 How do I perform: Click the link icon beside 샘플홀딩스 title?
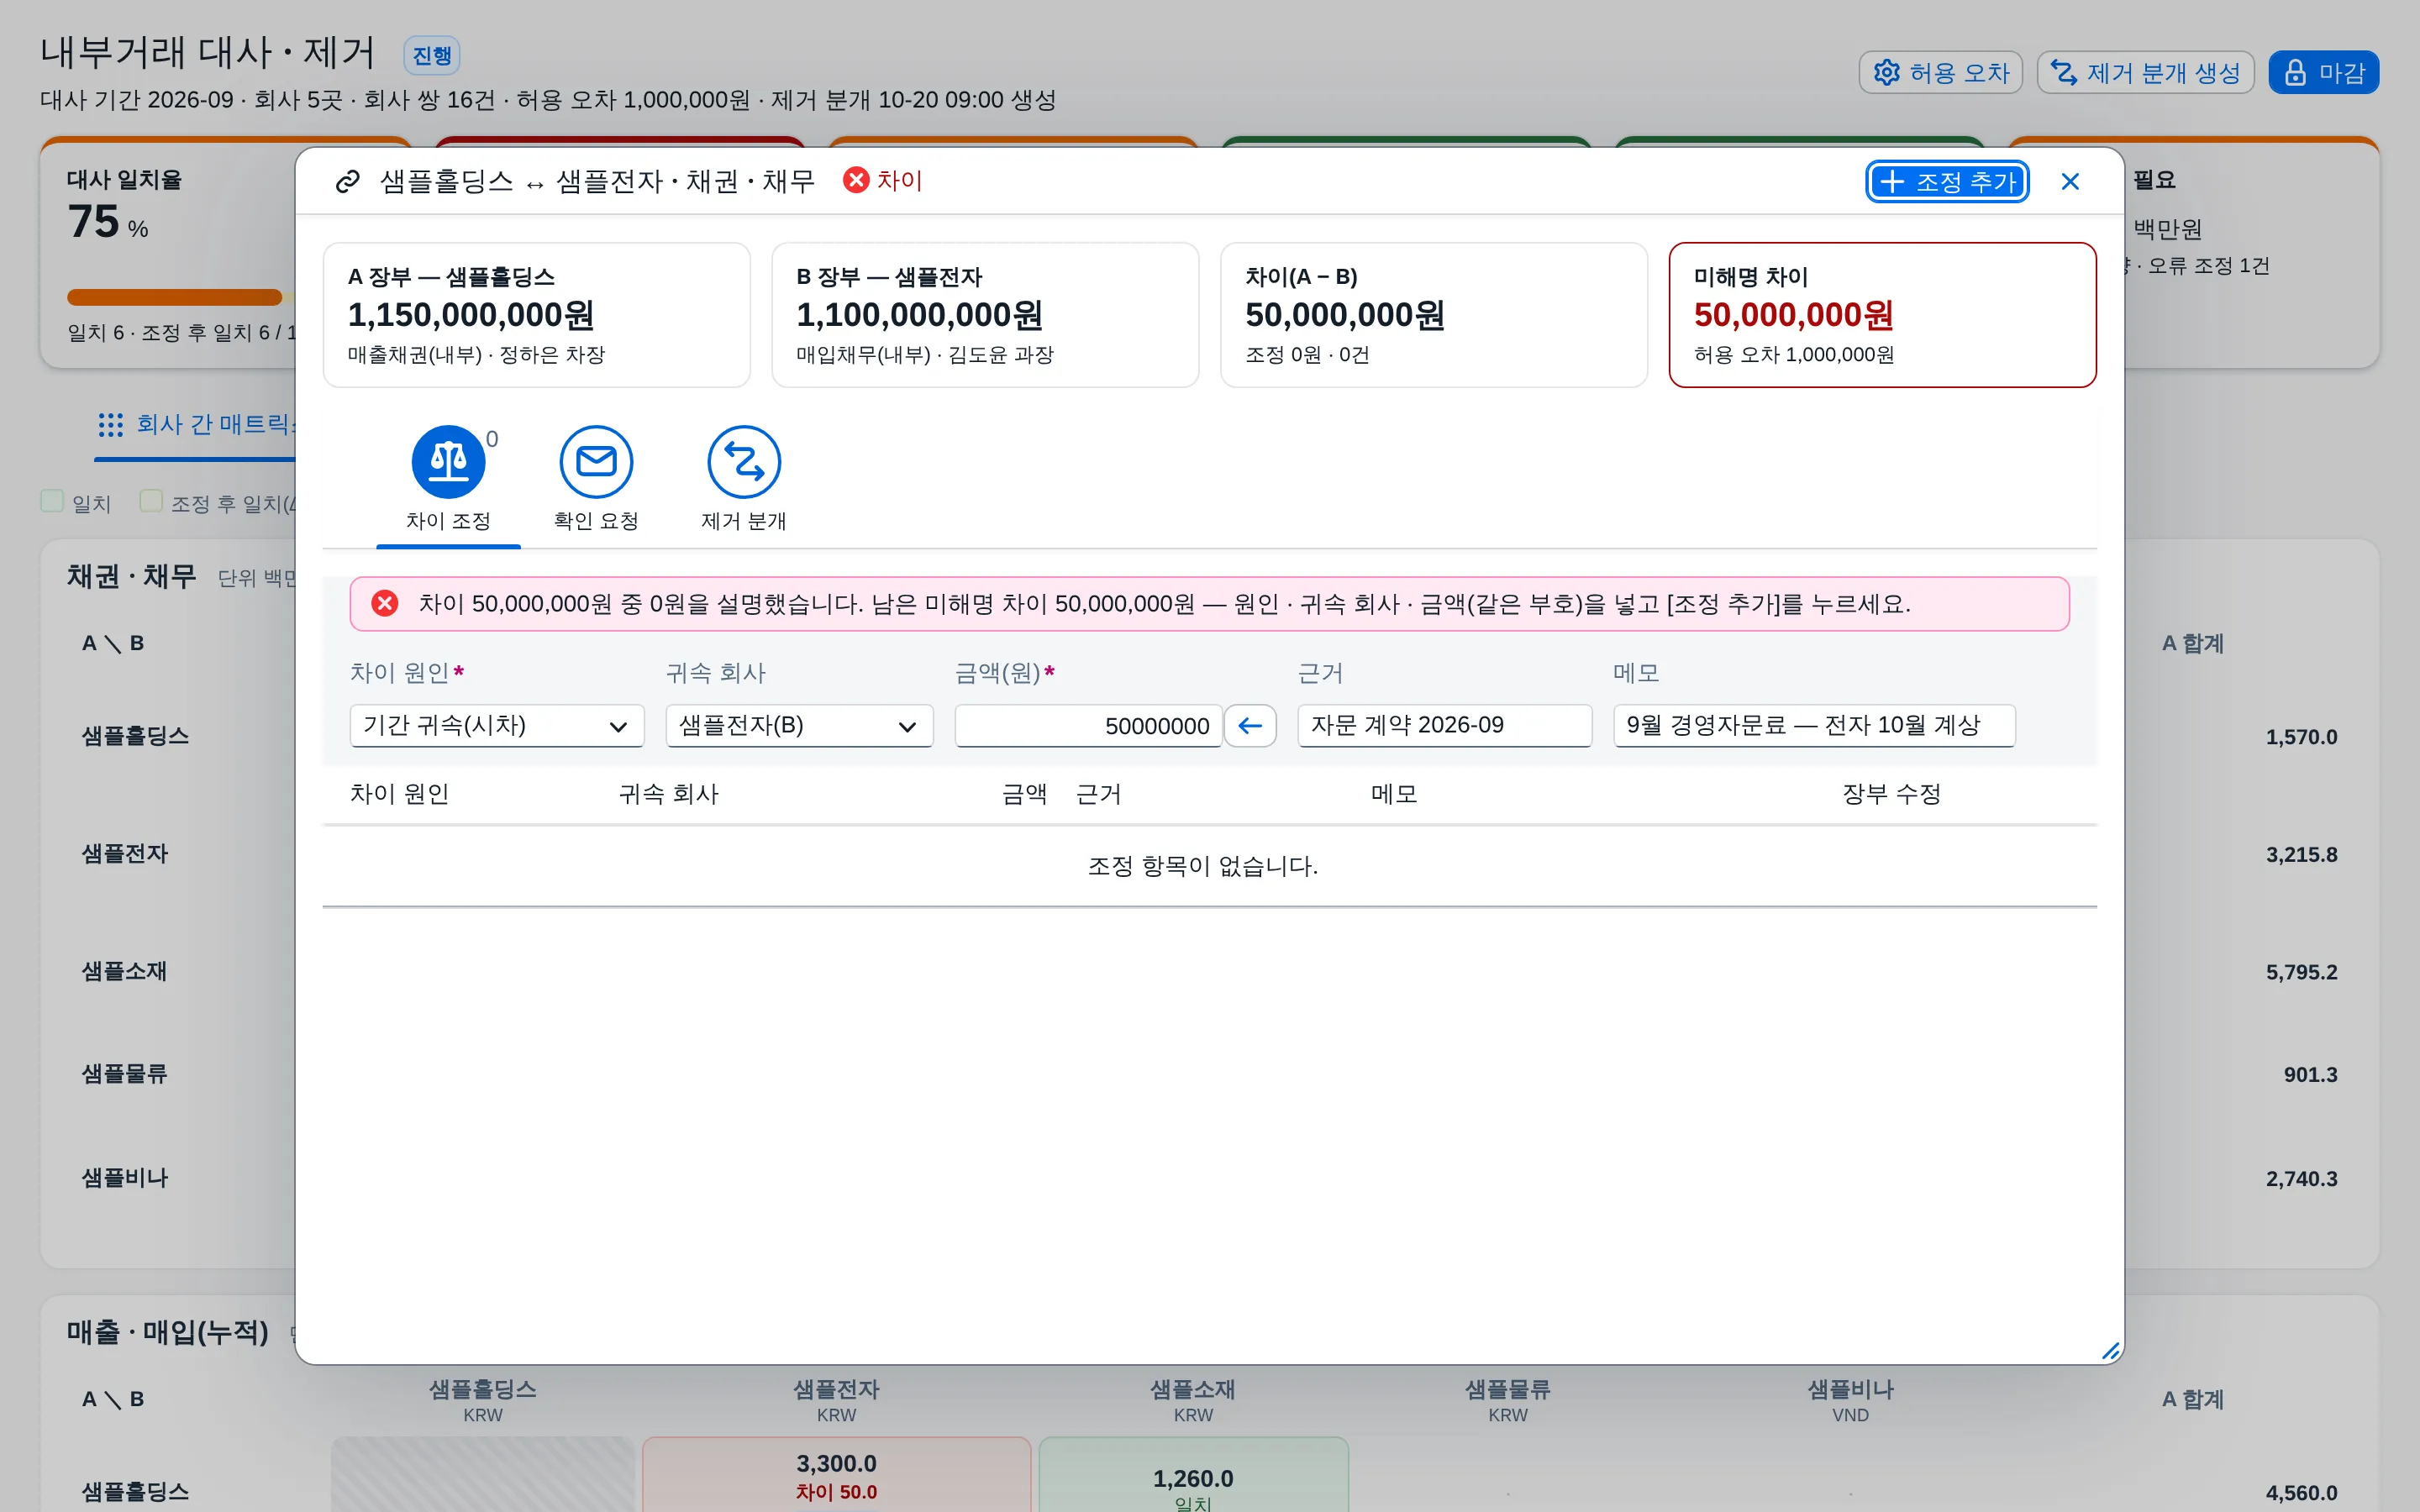pos(347,181)
